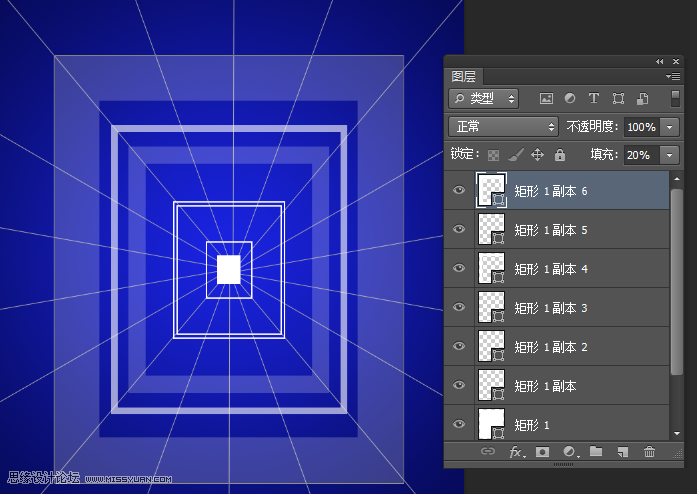Click the fill 20% field

pos(642,155)
